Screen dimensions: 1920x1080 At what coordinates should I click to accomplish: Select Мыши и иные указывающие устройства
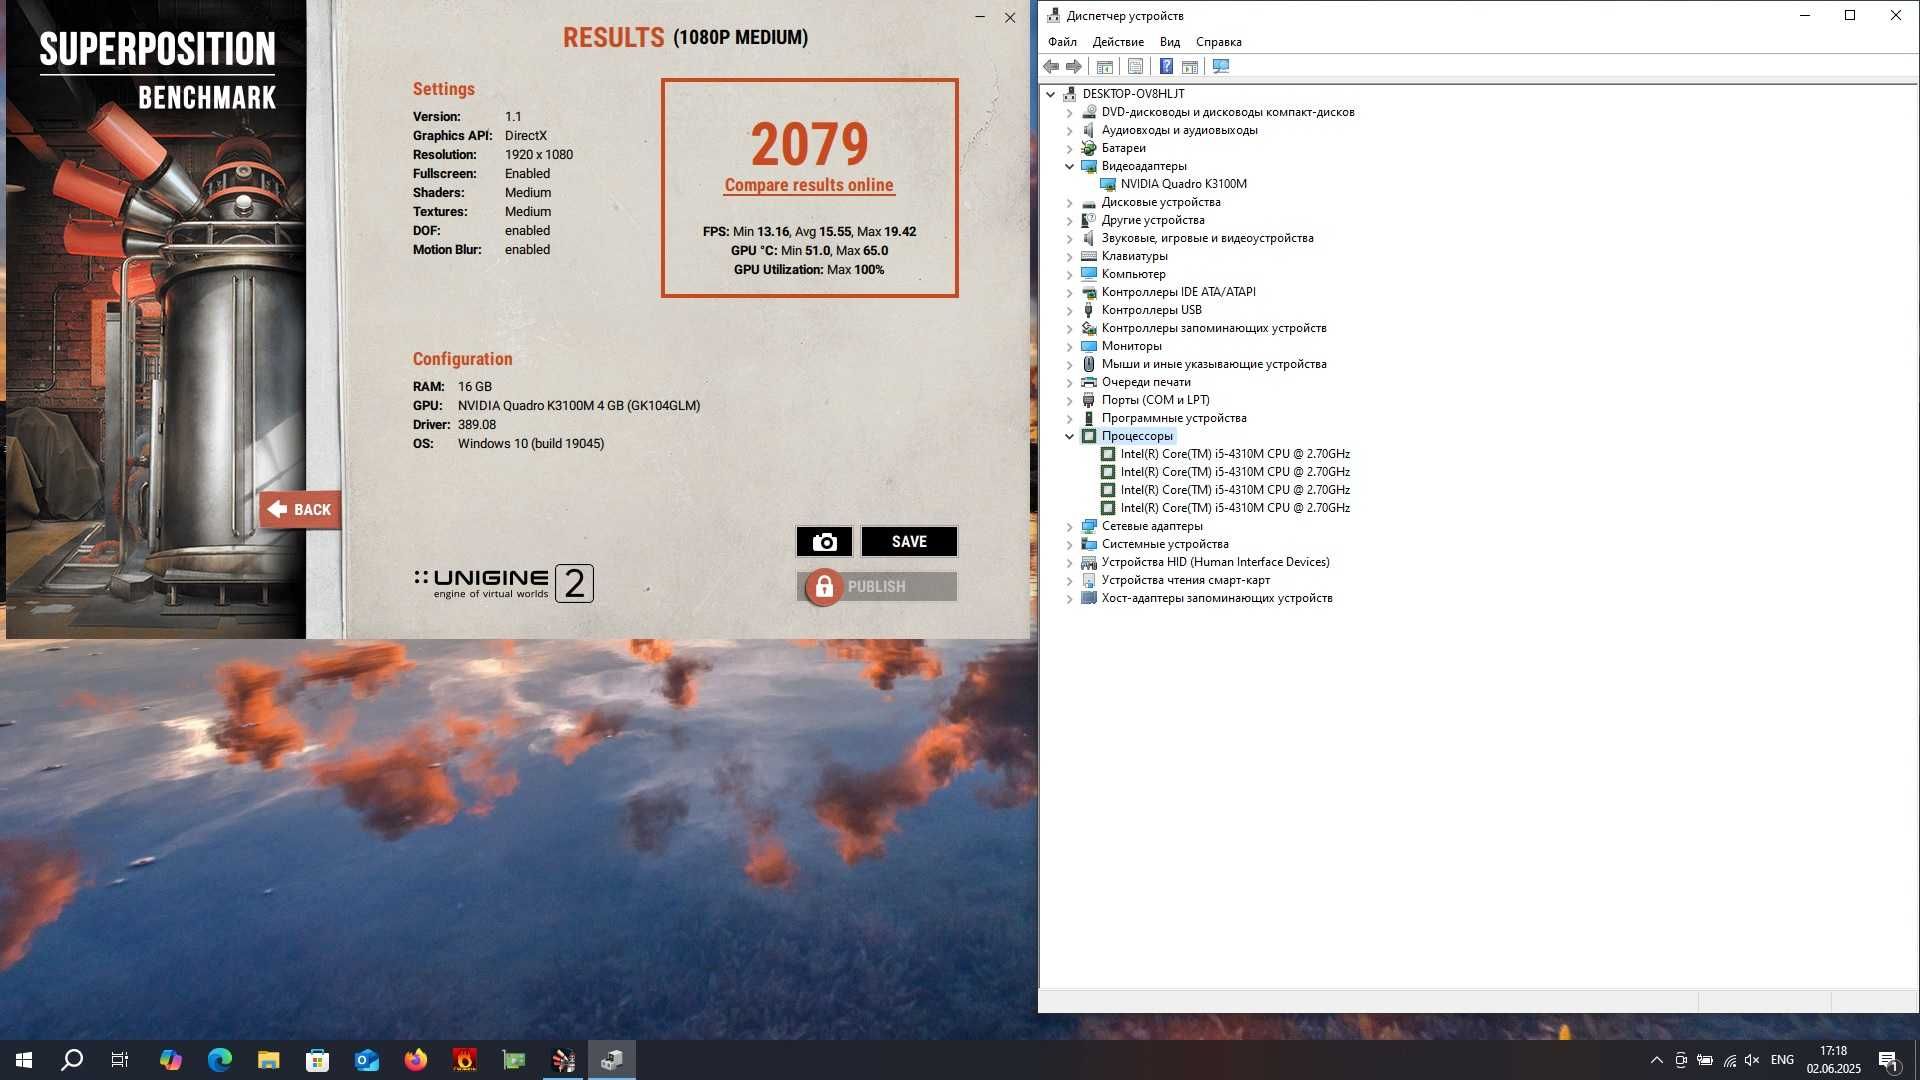click(1214, 364)
